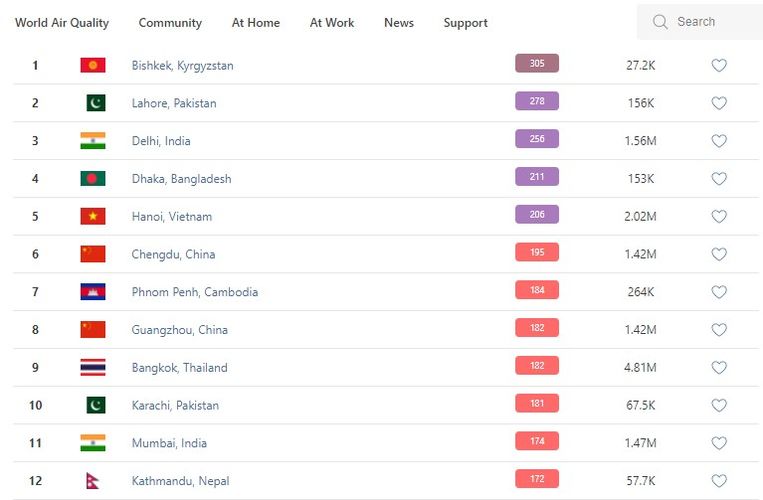The height and width of the screenshot is (500, 763).
Task: Open the Guangzhou, China city link
Action: [179, 330]
